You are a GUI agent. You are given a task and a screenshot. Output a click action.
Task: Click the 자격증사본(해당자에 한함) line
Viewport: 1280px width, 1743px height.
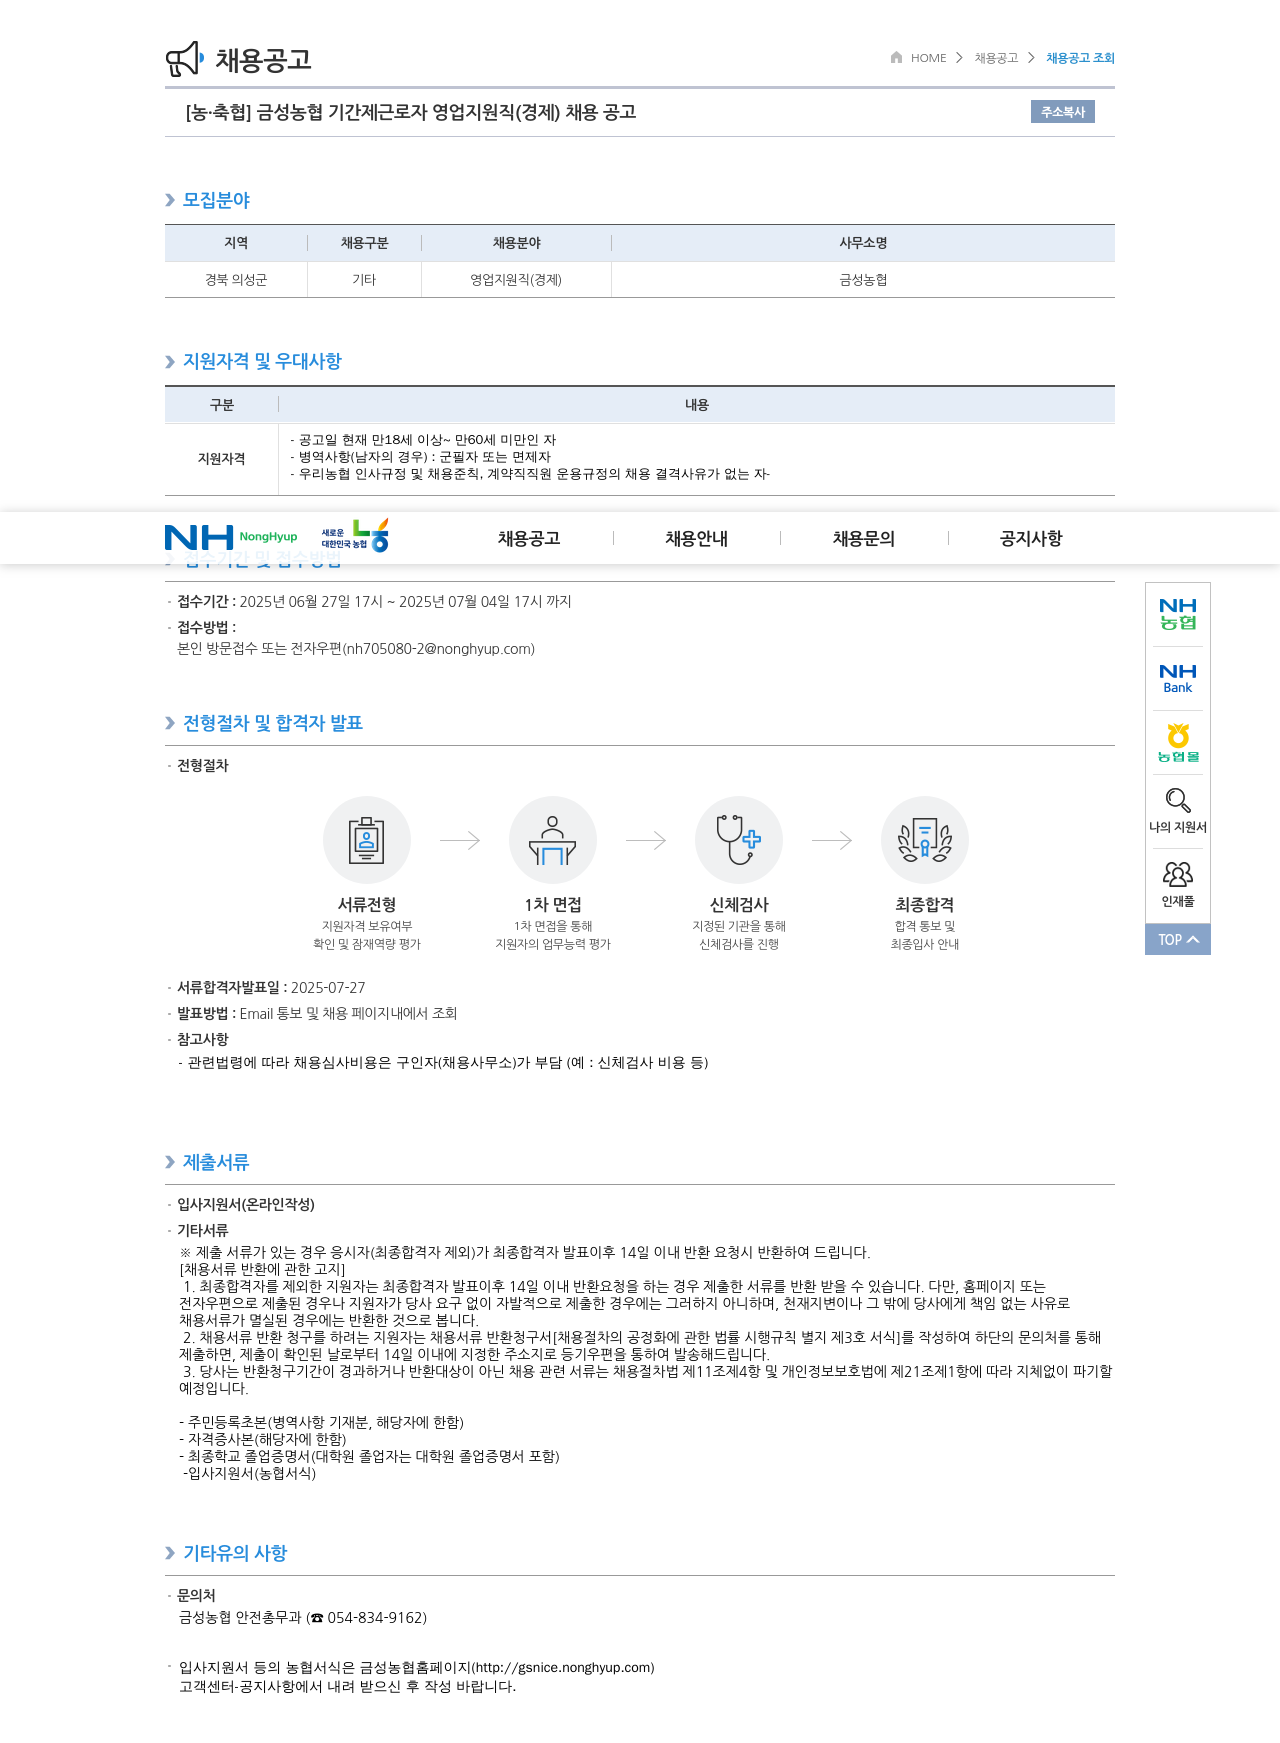tap(262, 1439)
